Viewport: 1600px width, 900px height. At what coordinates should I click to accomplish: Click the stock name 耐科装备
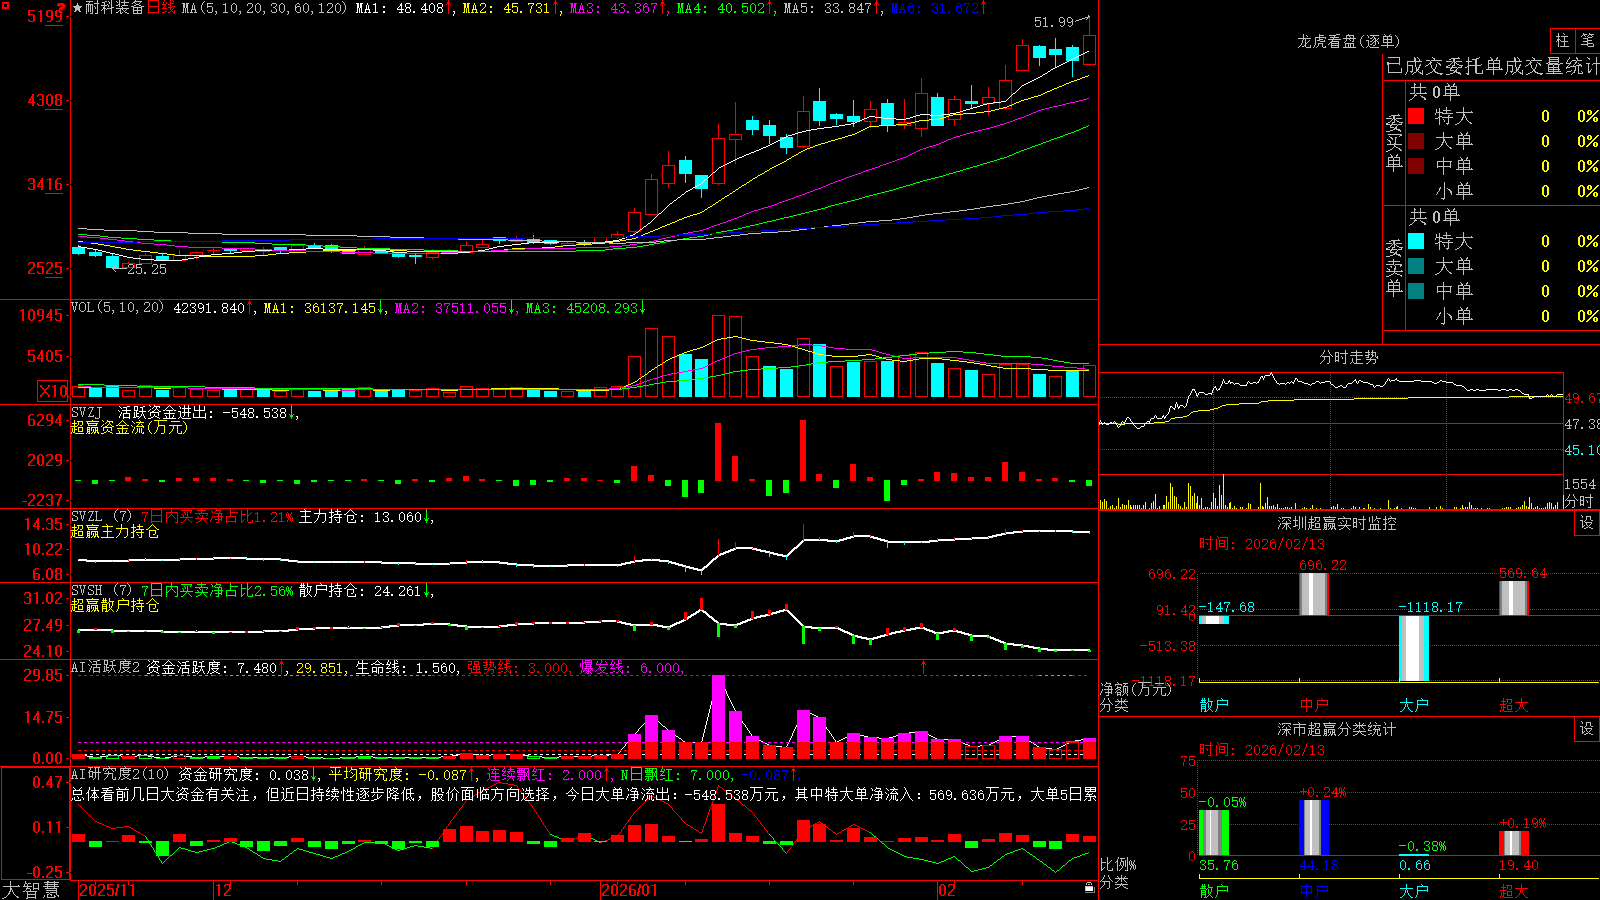pos(115,8)
